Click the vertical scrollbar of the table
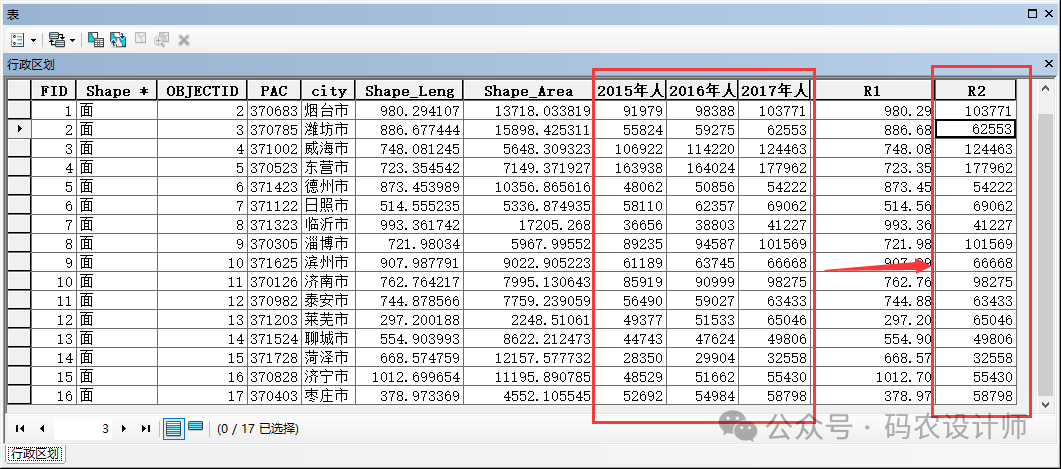1061x469 pixels. [x=1045, y=250]
